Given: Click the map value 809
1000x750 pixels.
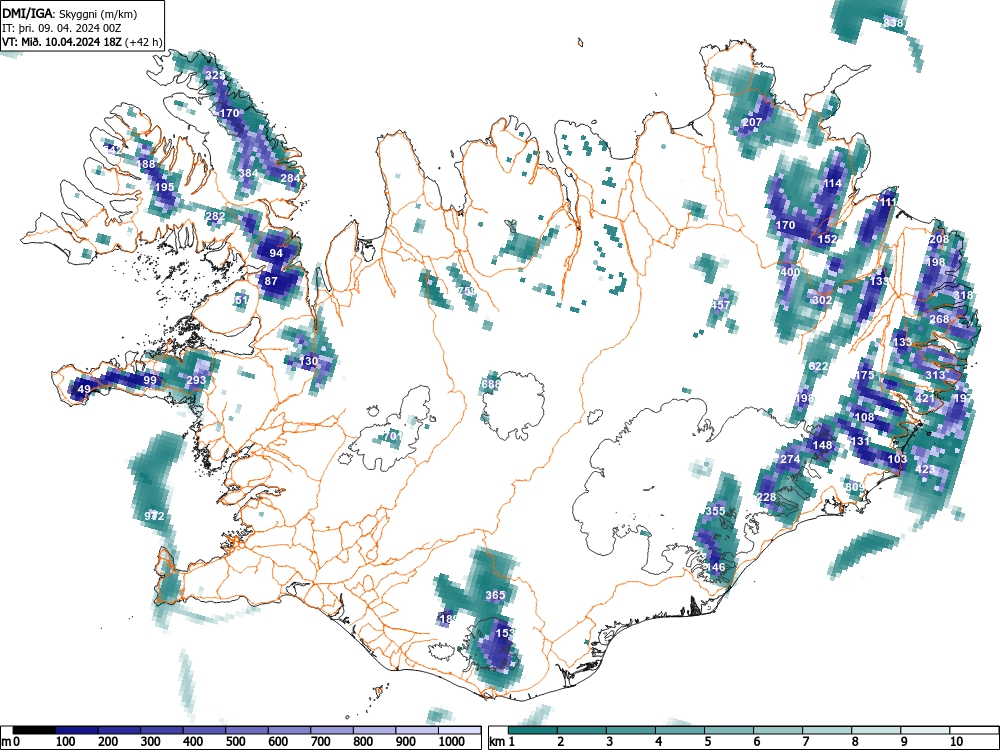Looking at the screenshot, I should click(x=855, y=487).
